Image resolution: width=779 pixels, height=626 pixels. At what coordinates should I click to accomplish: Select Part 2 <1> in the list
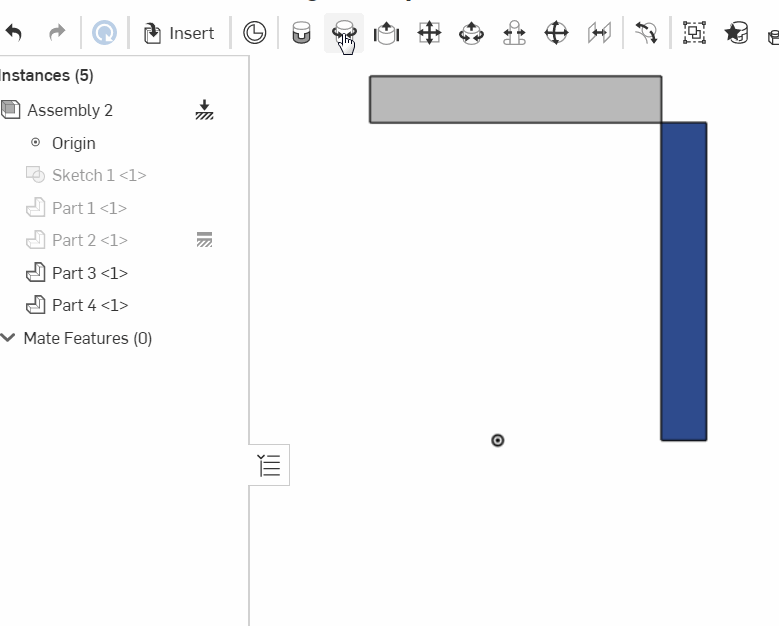(x=90, y=240)
